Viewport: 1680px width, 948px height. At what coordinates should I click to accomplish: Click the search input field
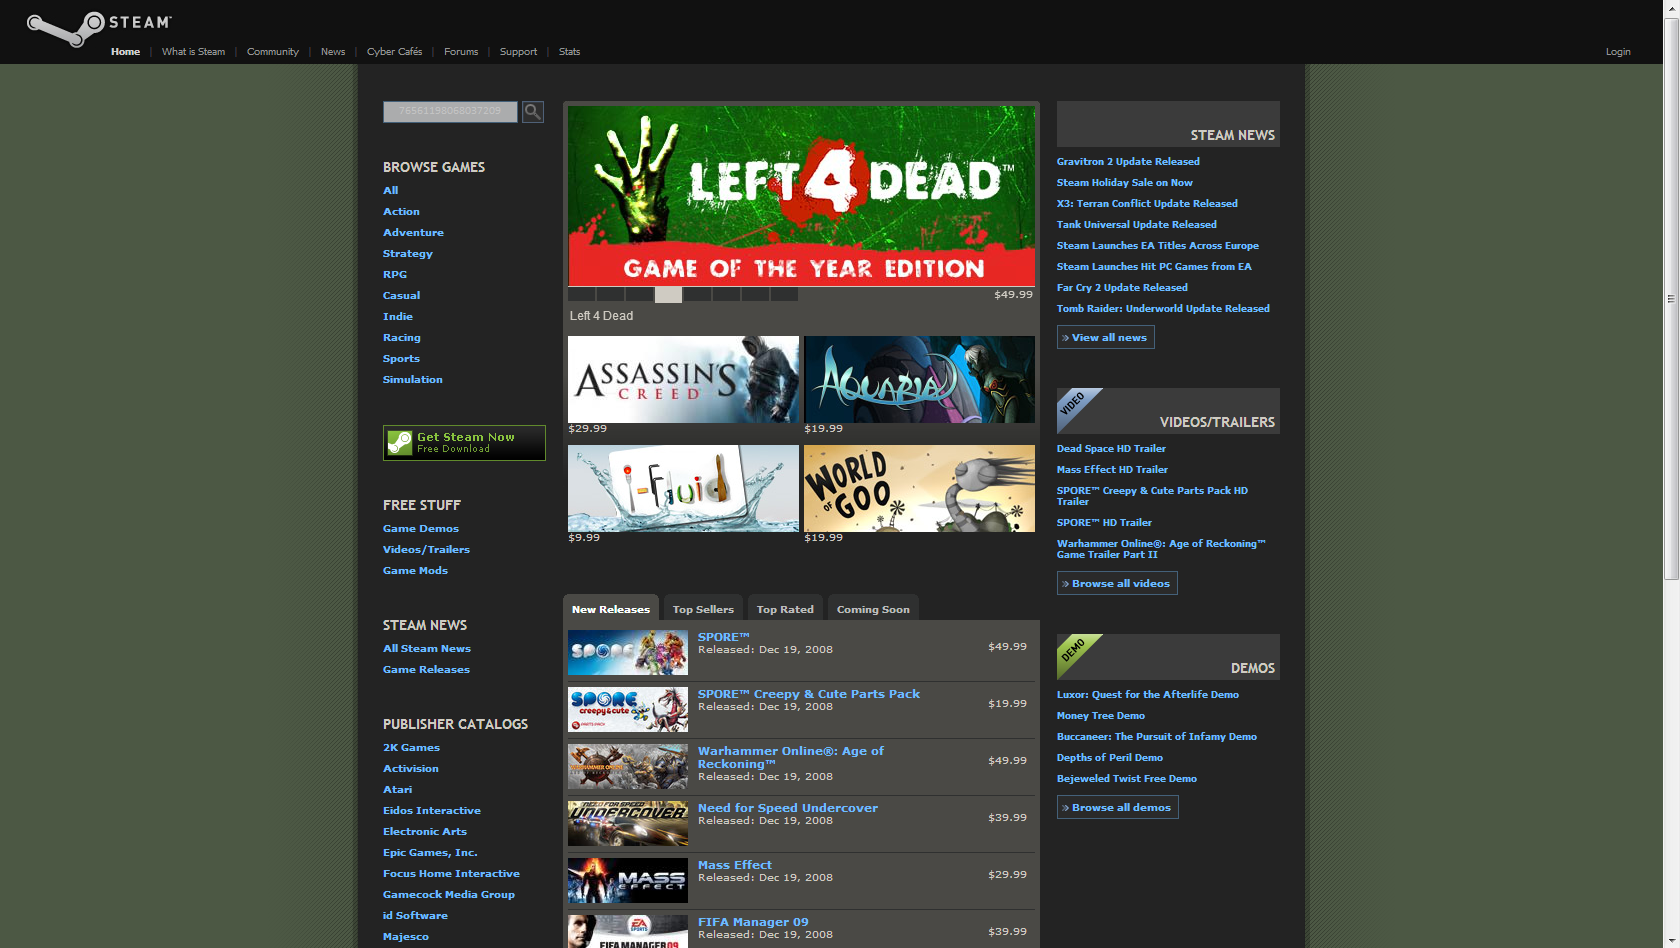pyautogui.click(x=450, y=112)
